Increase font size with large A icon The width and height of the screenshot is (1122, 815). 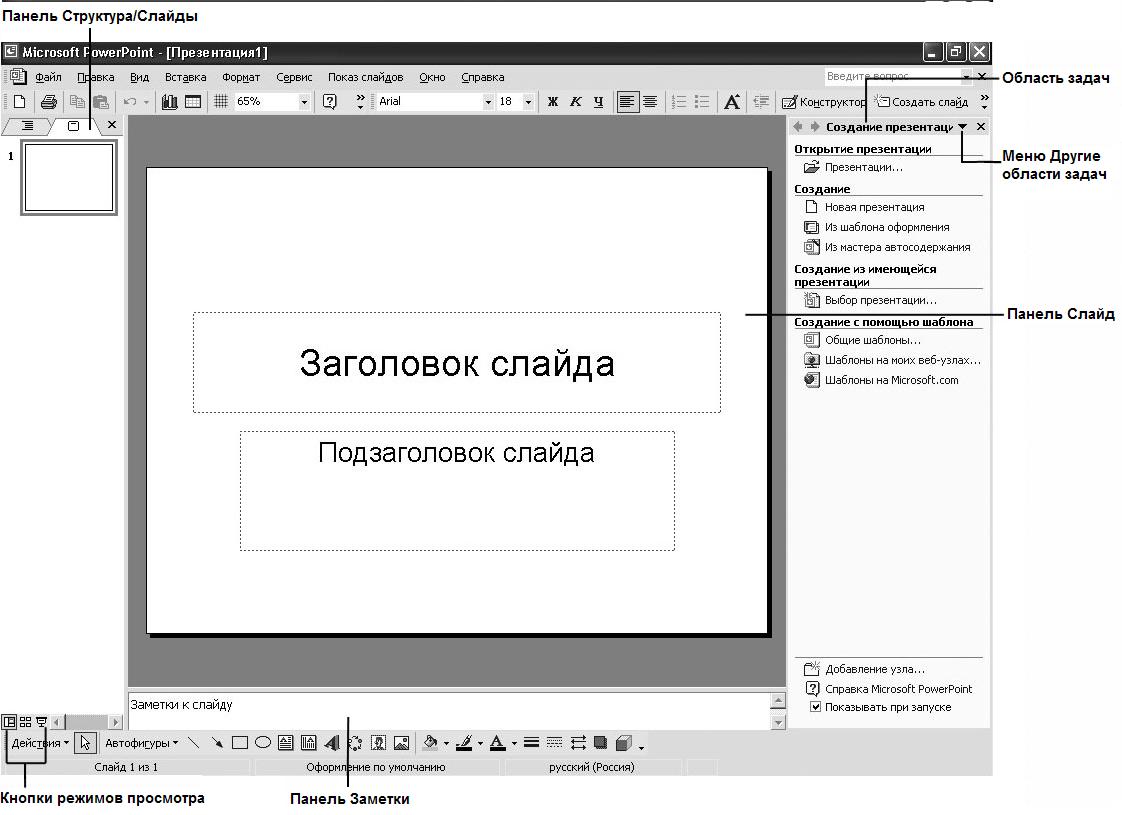tap(731, 102)
